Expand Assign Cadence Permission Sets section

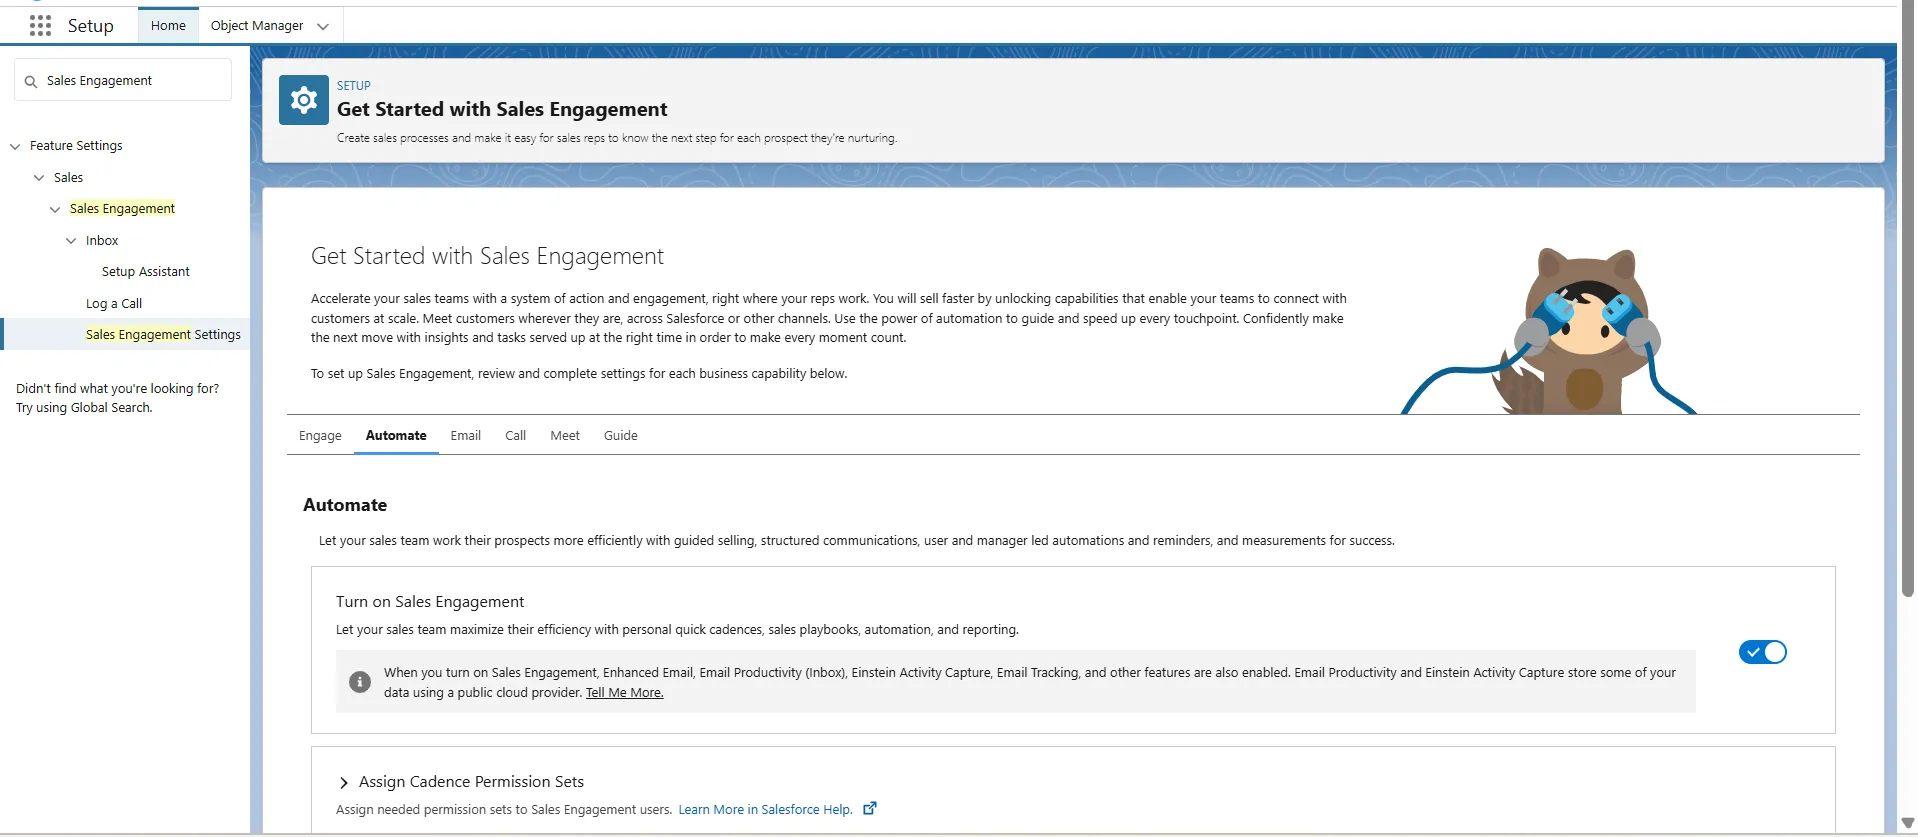pos(344,783)
